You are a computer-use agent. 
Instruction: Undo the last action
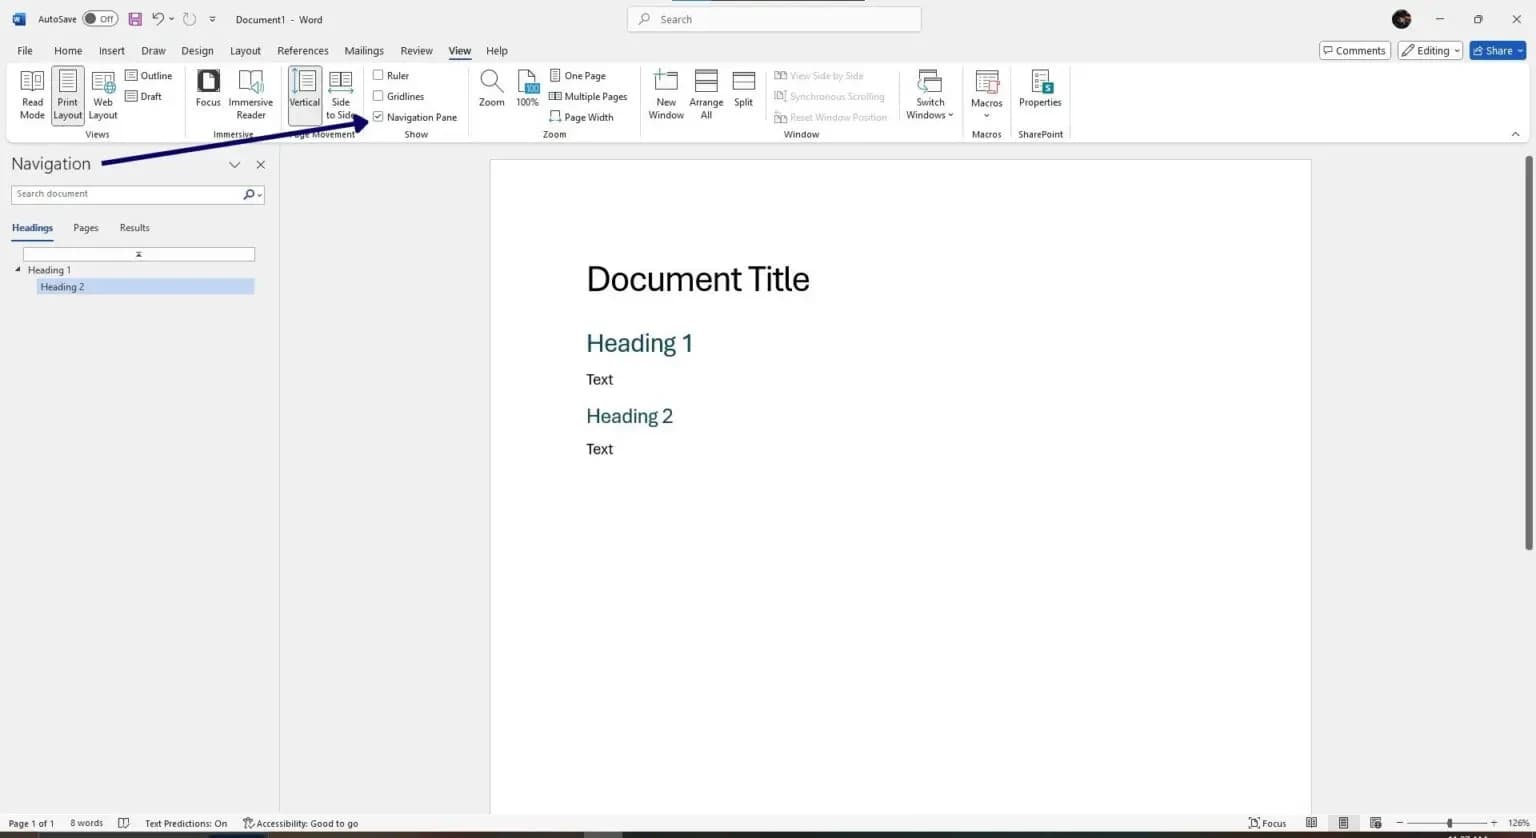(158, 19)
